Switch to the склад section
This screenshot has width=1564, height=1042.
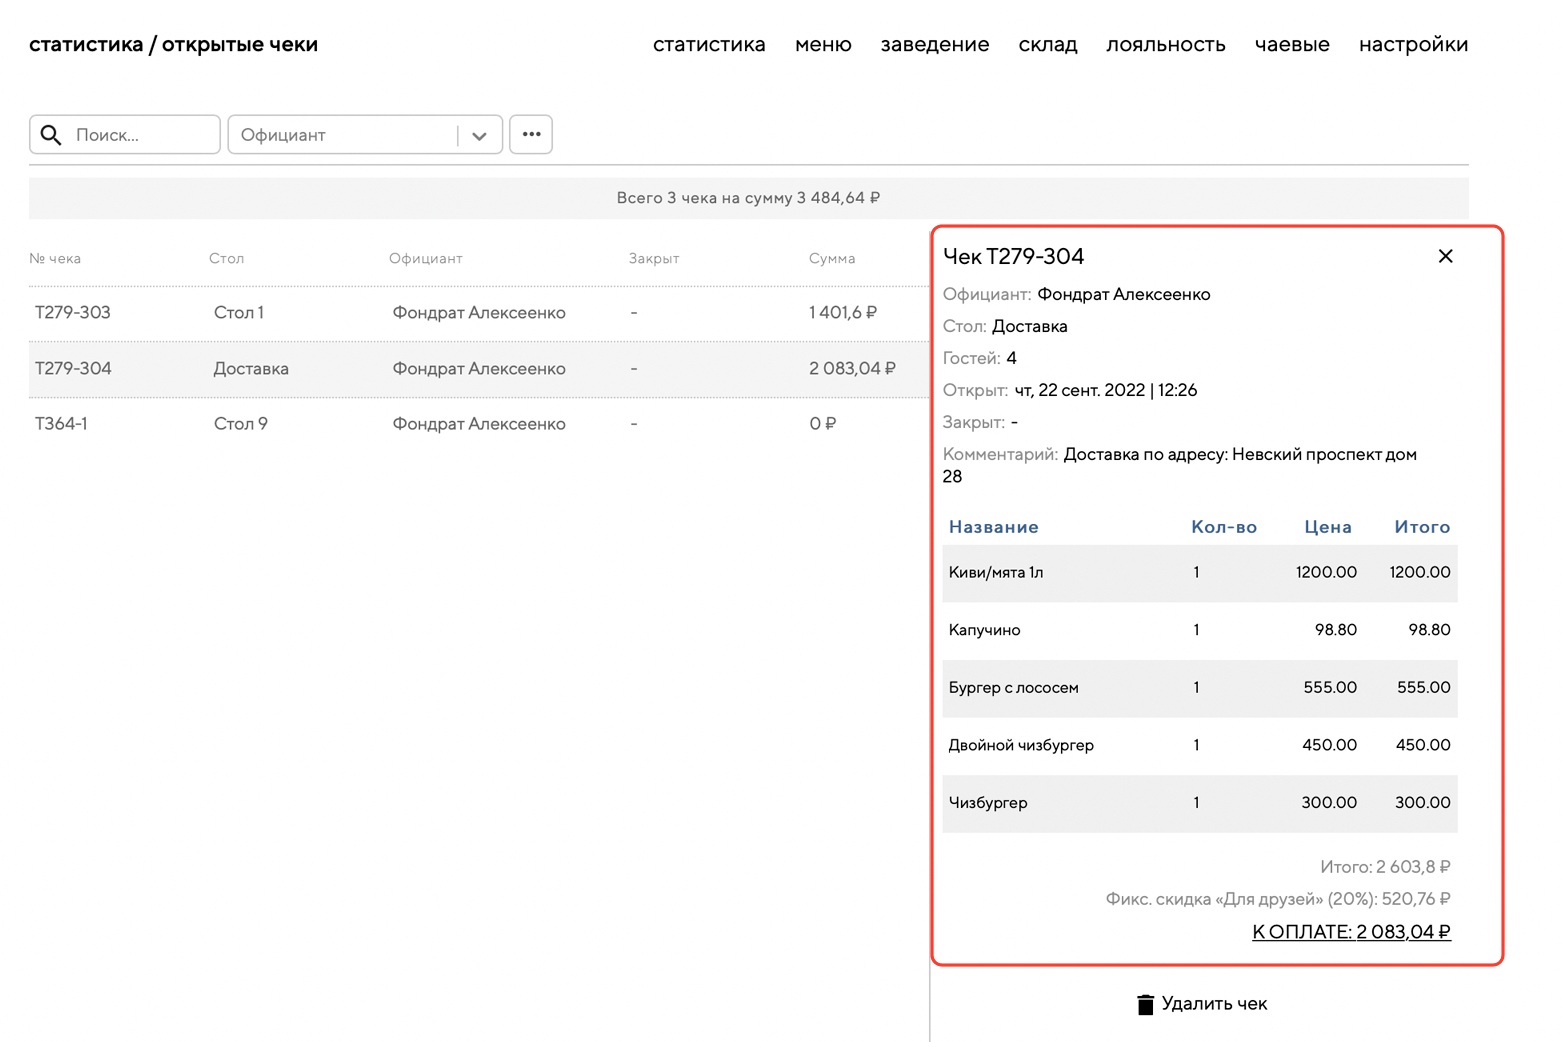click(x=1047, y=45)
